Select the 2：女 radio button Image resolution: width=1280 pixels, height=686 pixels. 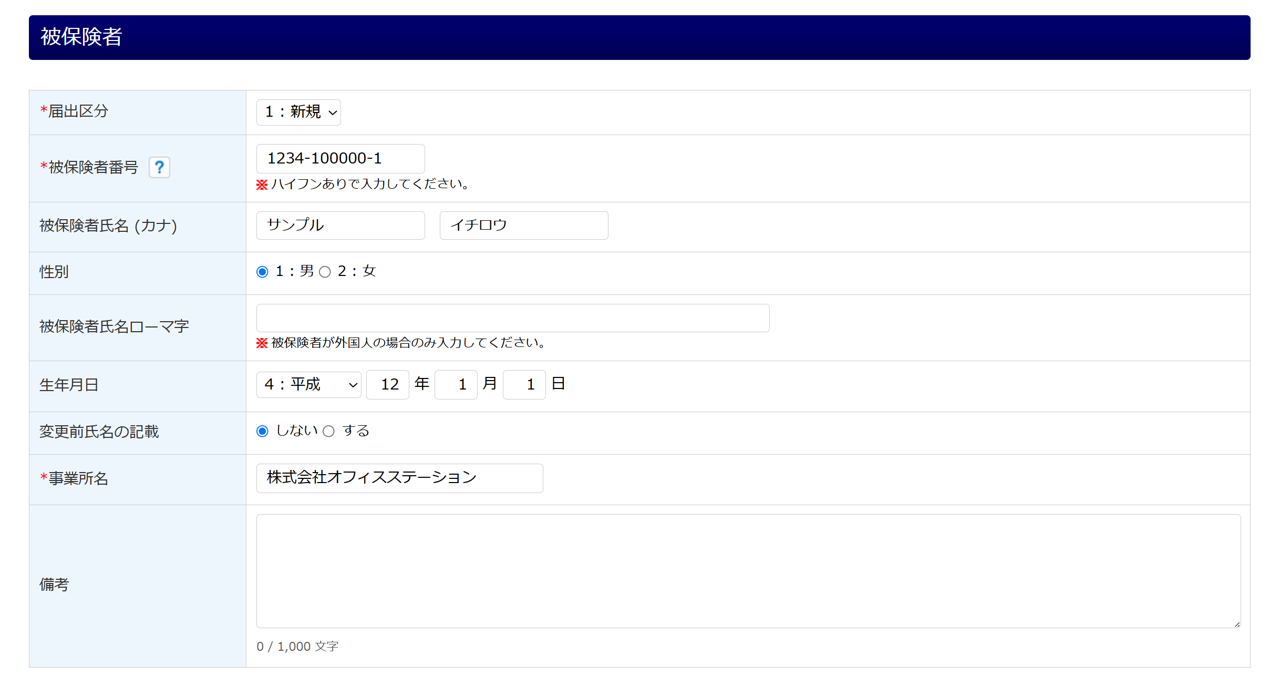coord(325,272)
